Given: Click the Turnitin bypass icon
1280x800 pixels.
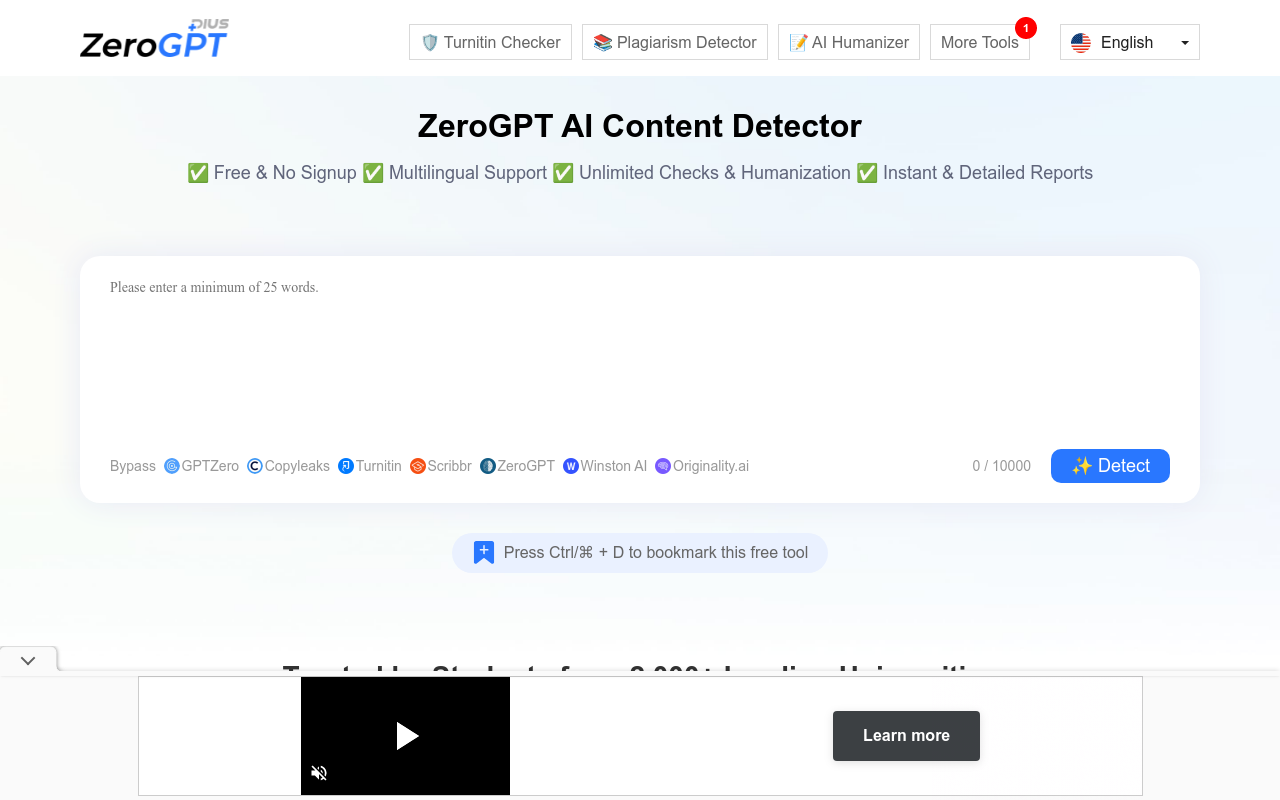Looking at the screenshot, I should point(346,466).
